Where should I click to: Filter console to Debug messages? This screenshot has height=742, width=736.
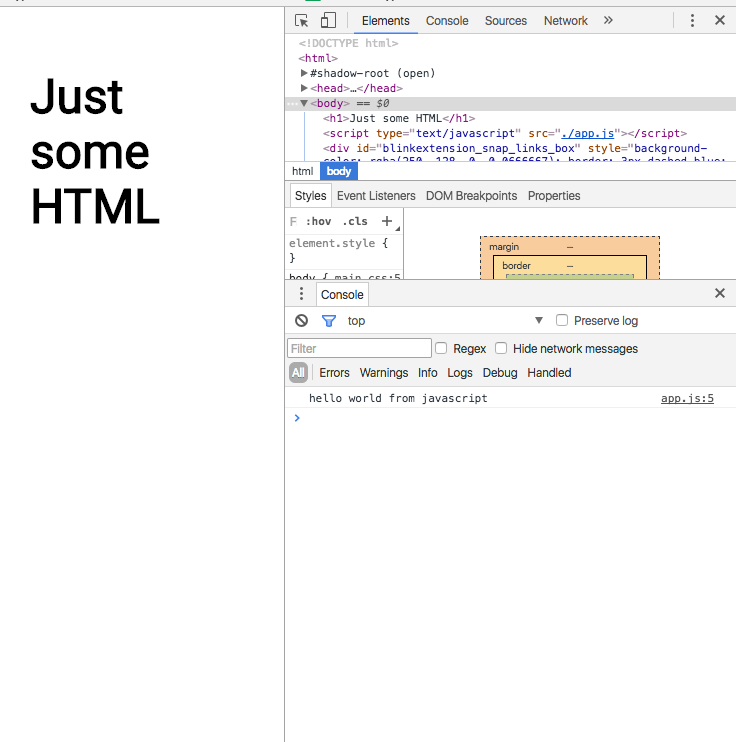(x=500, y=373)
